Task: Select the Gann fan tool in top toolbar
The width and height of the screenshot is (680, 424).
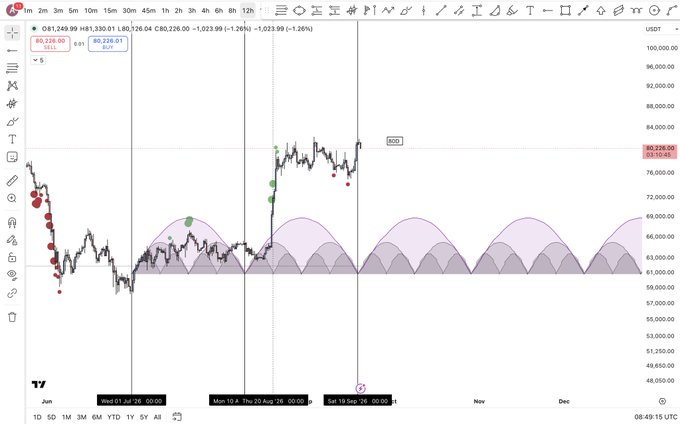Action: click(494, 10)
